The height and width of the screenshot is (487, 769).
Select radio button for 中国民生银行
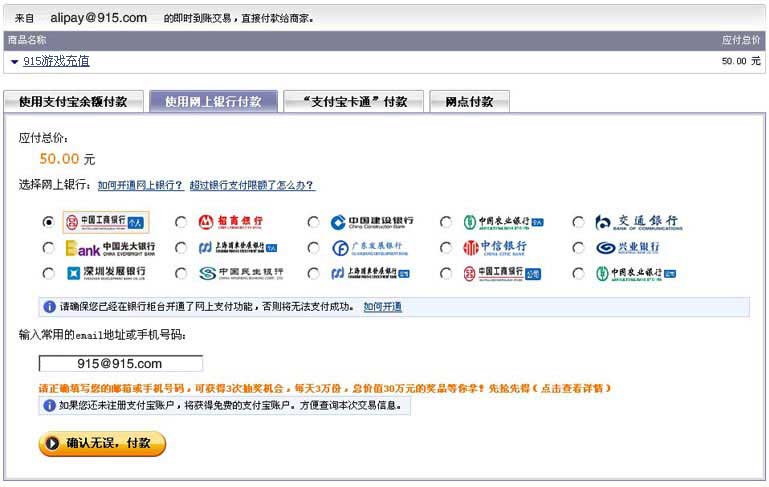[181, 273]
